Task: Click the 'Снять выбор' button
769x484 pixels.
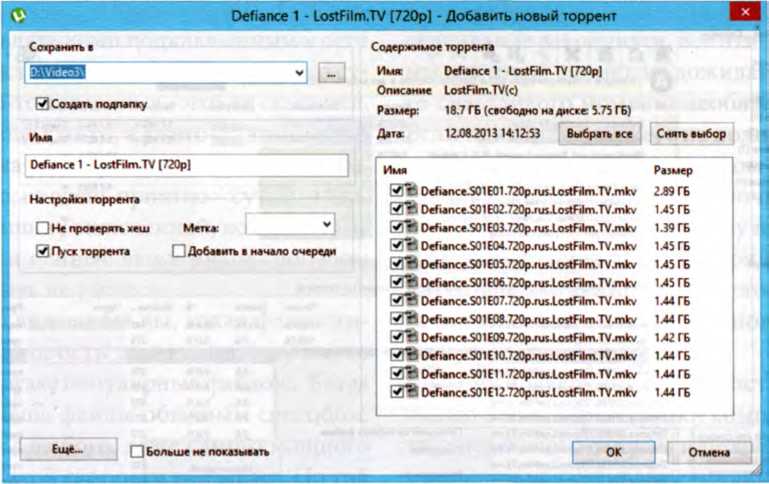Action: point(692,133)
